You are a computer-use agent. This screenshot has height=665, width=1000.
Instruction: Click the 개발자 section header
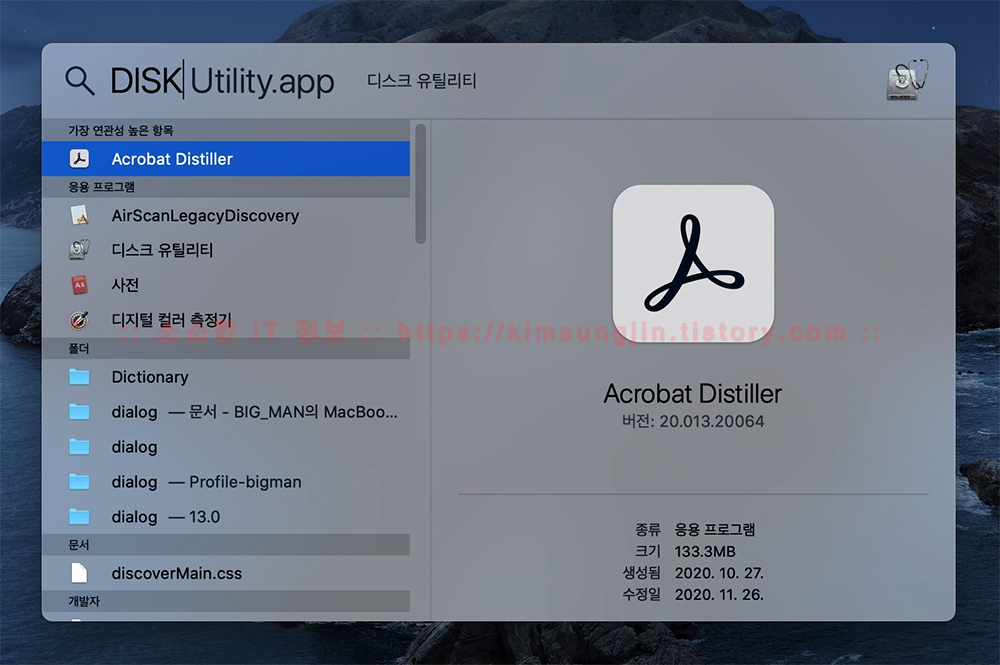226,601
